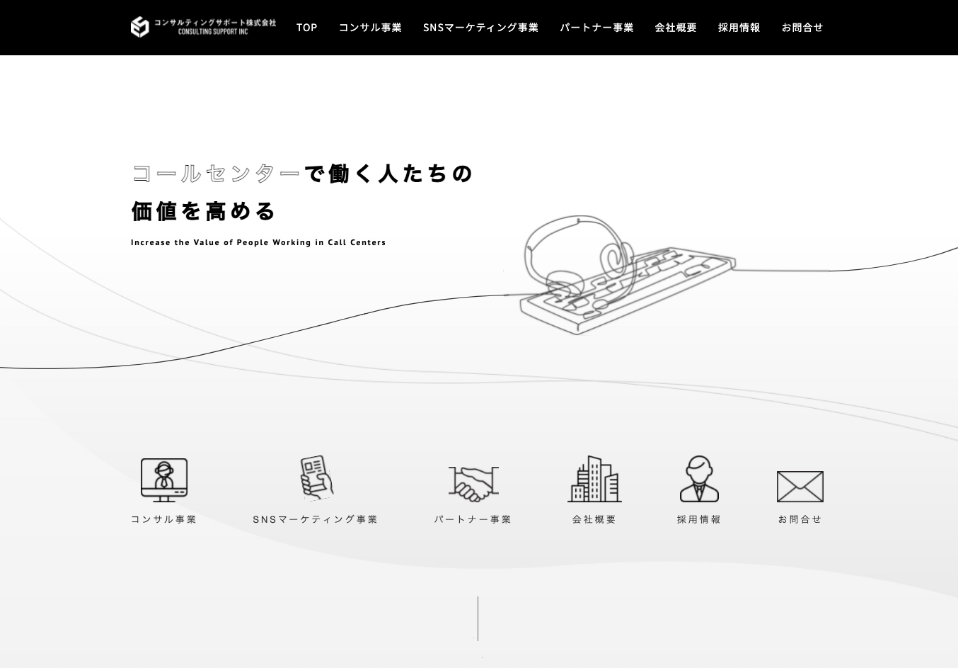Click the コンサルティングサポート株式会社 company name text
958x668 pixels.
tap(215, 22)
